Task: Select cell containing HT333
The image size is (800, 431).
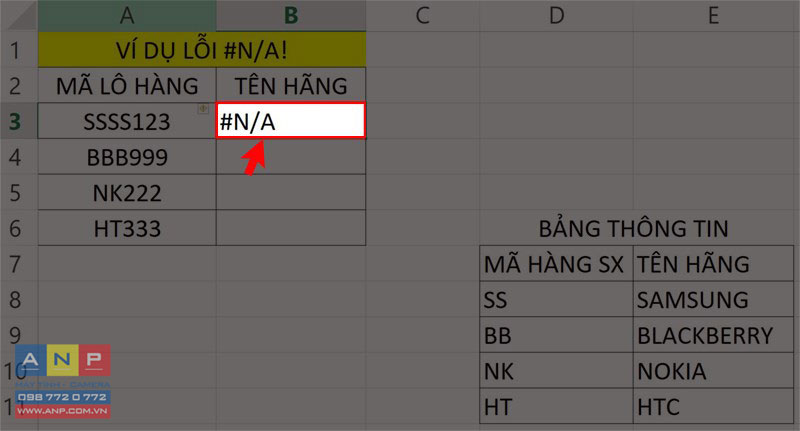Action: (x=127, y=228)
